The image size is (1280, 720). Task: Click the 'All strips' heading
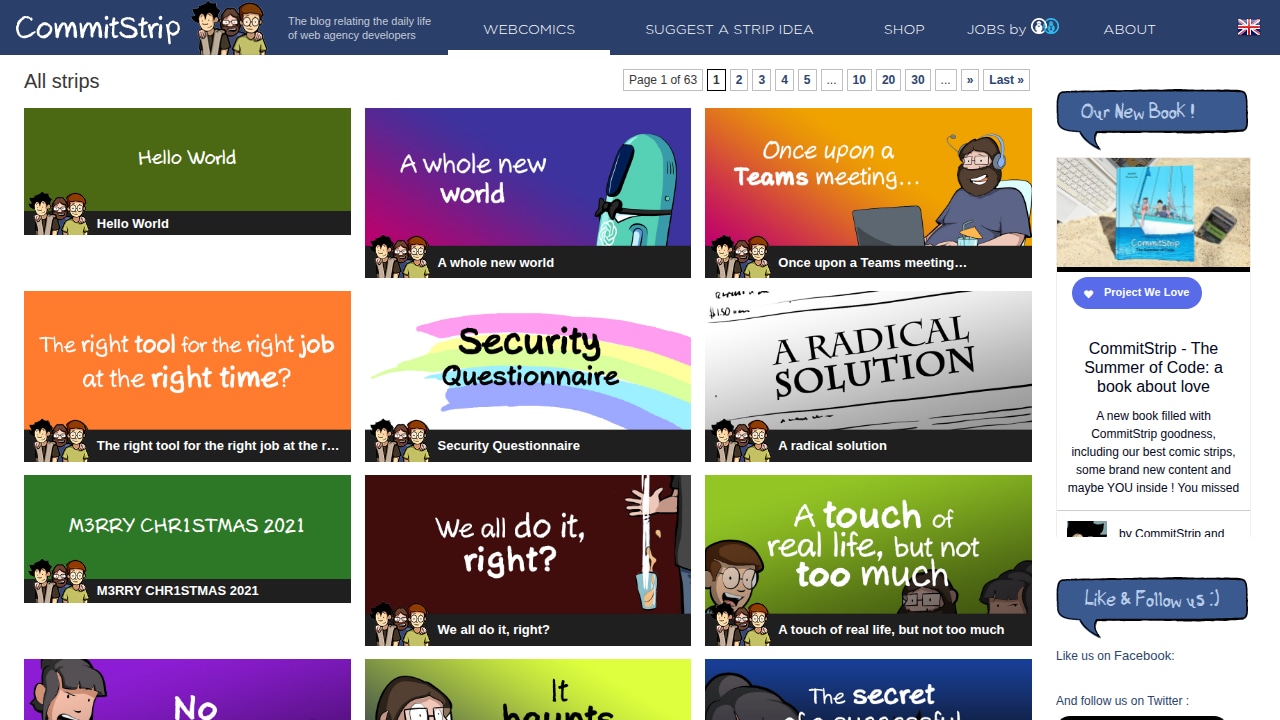pos(62,81)
